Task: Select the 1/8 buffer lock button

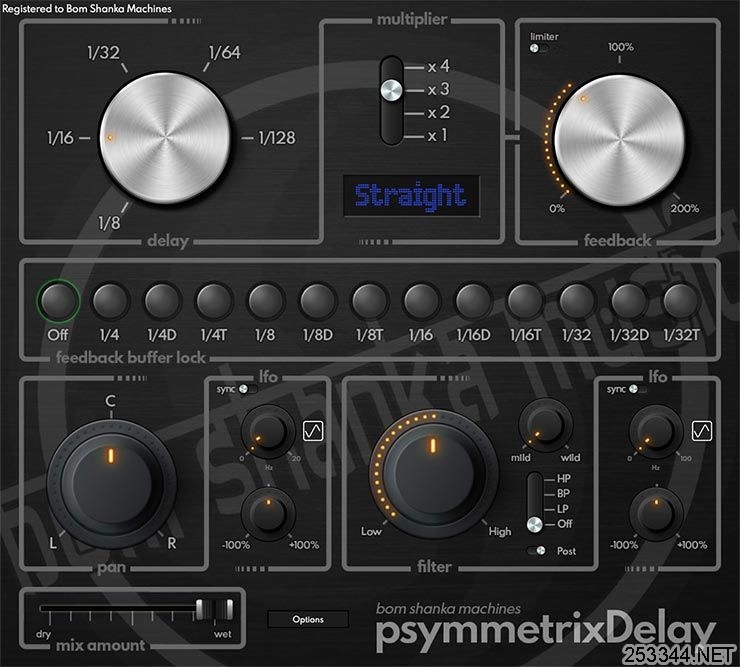Action: [266, 301]
